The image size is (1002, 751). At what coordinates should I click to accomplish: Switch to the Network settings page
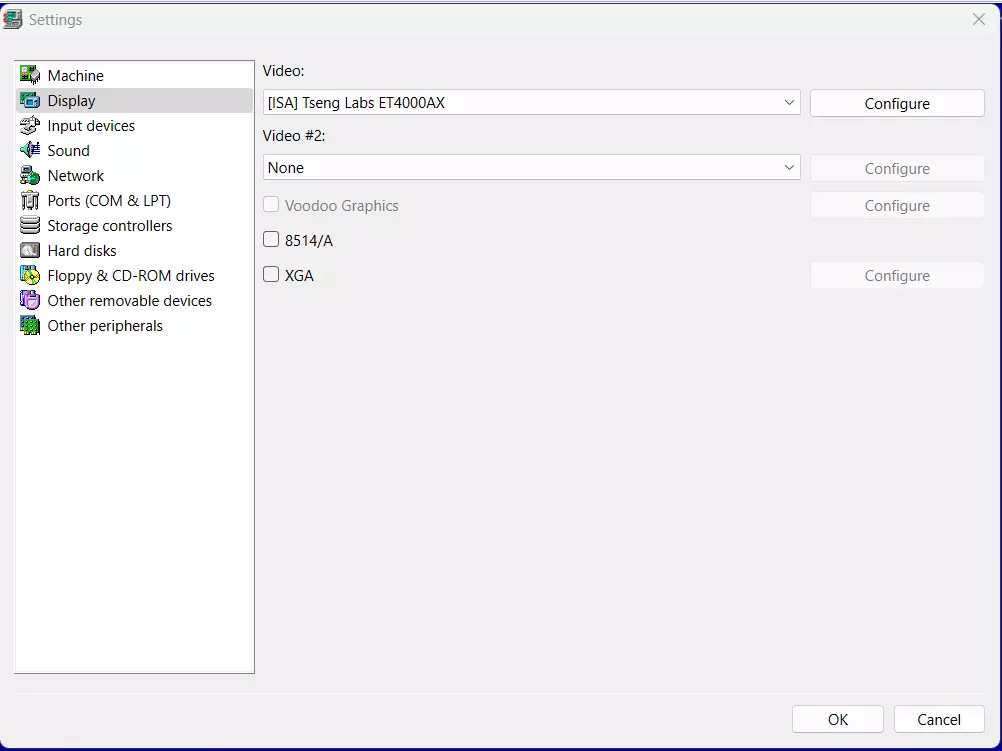coord(134,175)
